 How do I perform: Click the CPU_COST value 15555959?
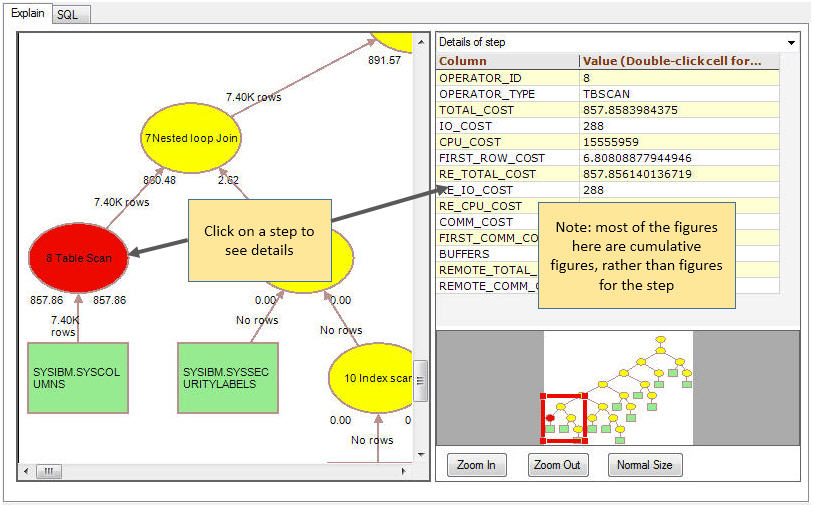[679, 142]
